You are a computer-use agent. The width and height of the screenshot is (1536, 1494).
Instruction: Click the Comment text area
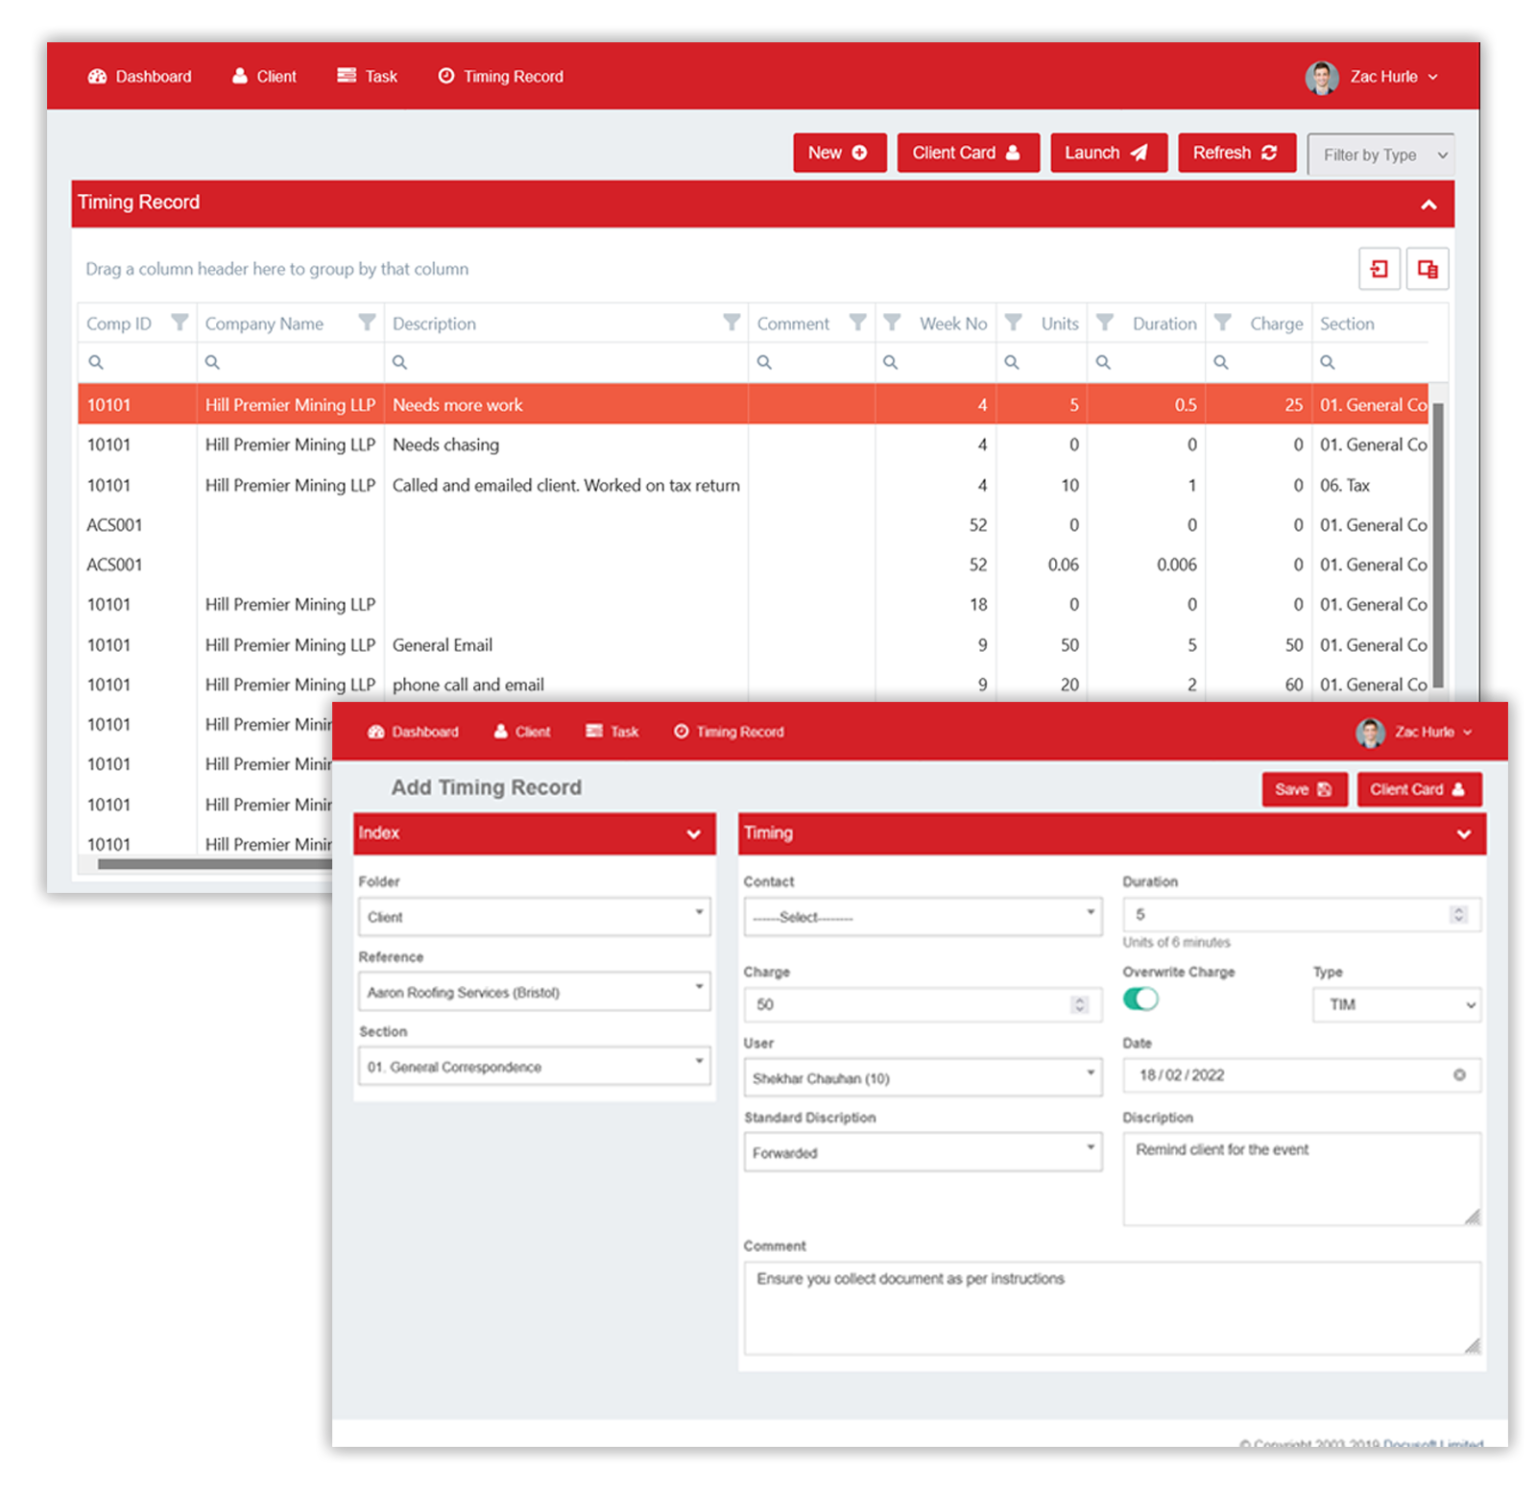(1112, 1308)
